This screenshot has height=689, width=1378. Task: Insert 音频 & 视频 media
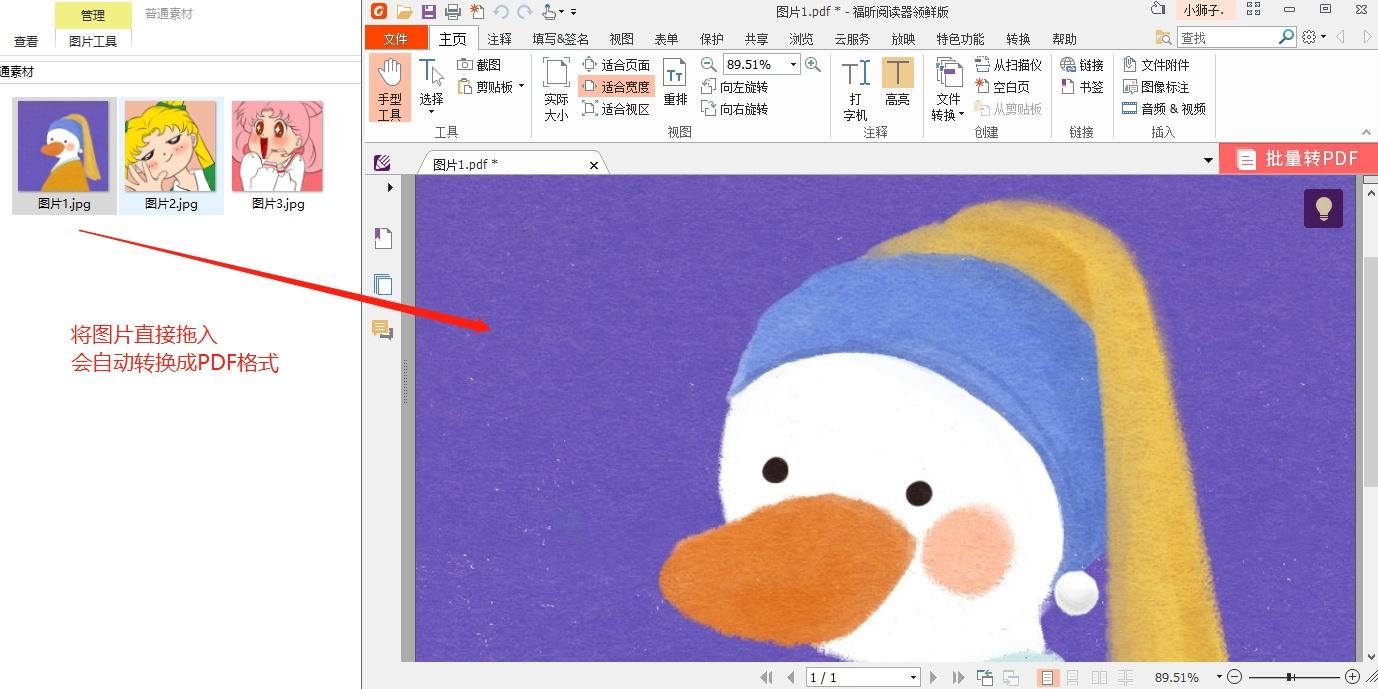1164,109
